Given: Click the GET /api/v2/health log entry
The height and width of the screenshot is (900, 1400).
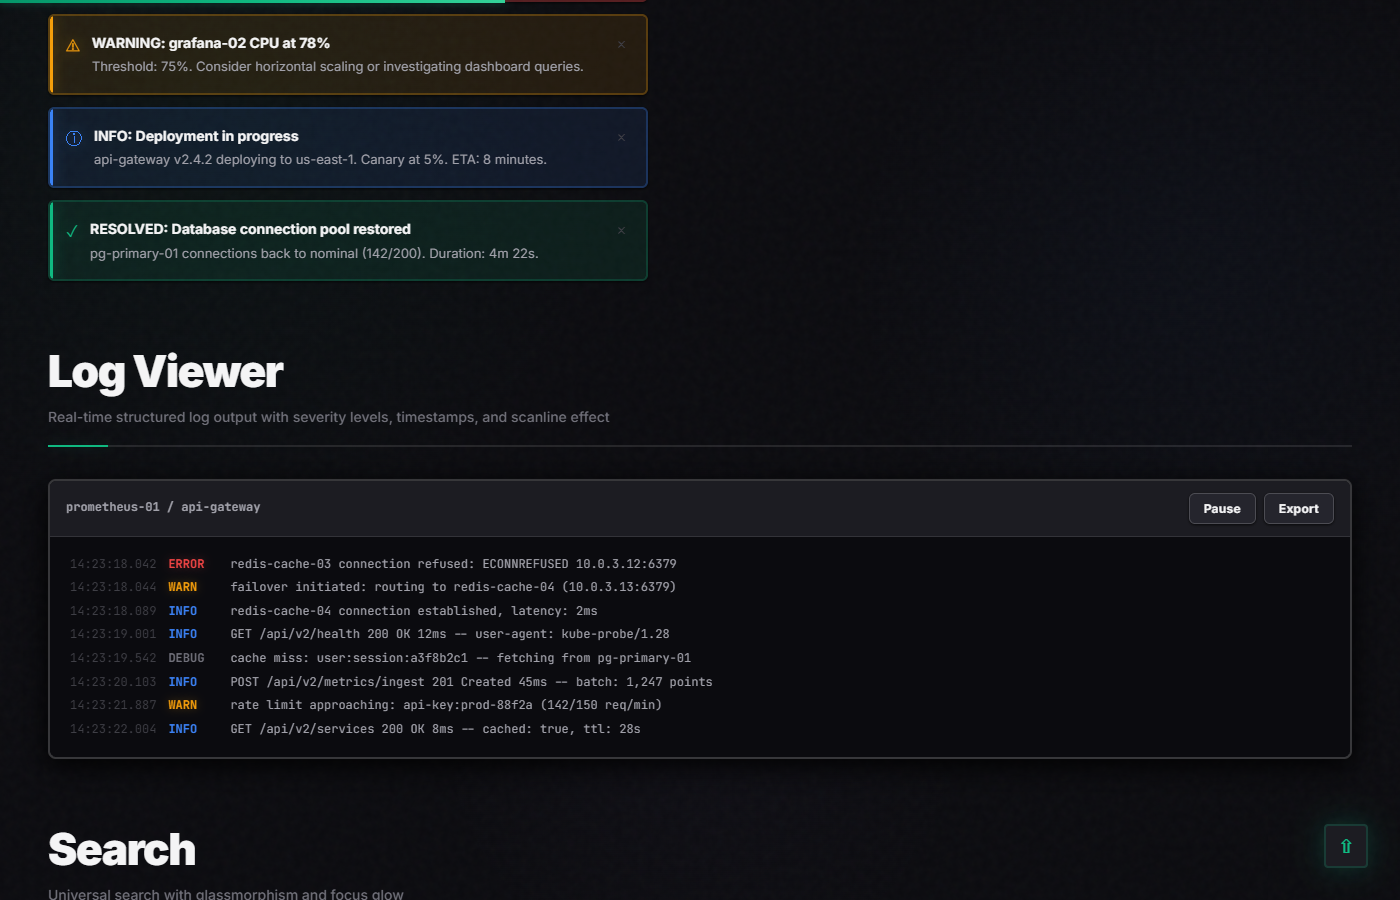Looking at the screenshot, I should 449,634.
